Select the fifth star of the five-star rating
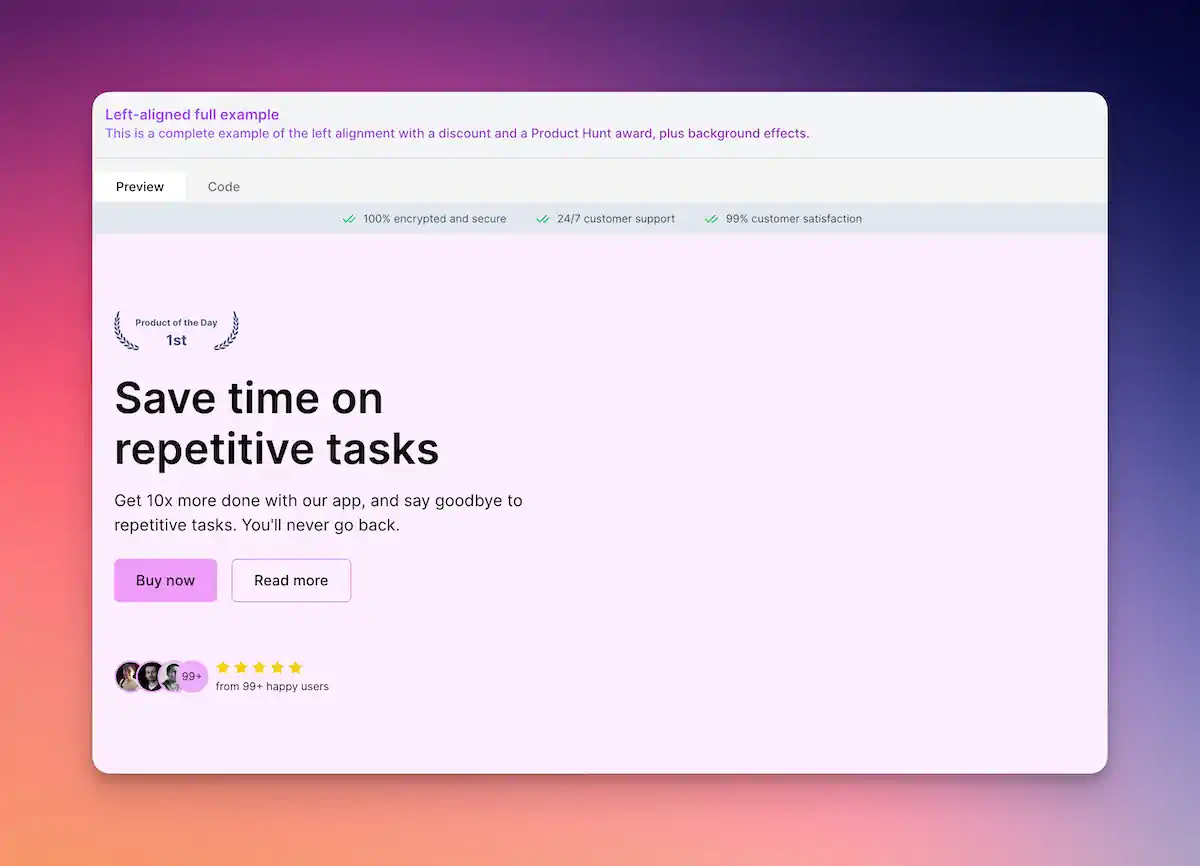 [295, 666]
